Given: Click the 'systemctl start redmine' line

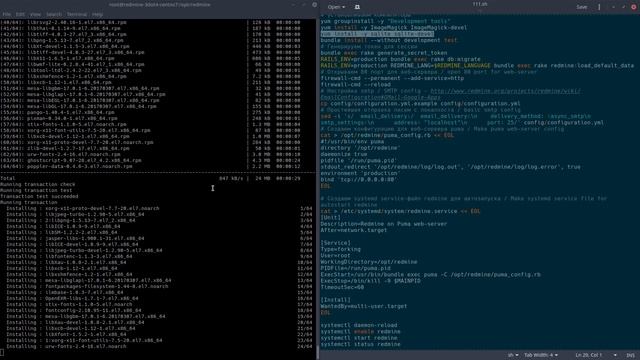Looking at the screenshot, I should tap(359, 338).
